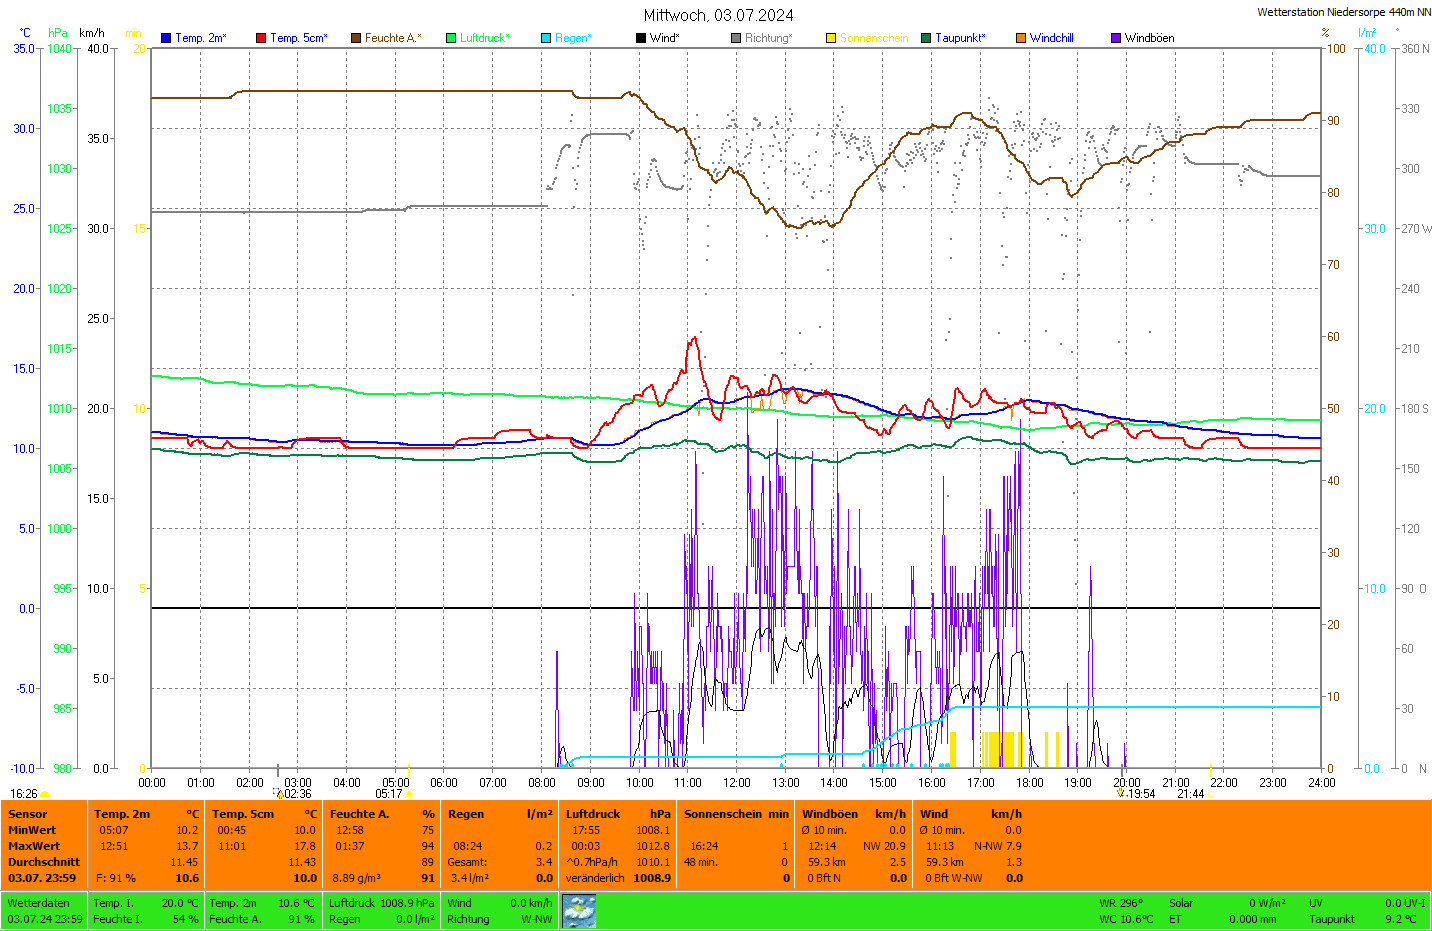Click the cloudy weather icon in status bar

click(x=579, y=911)
